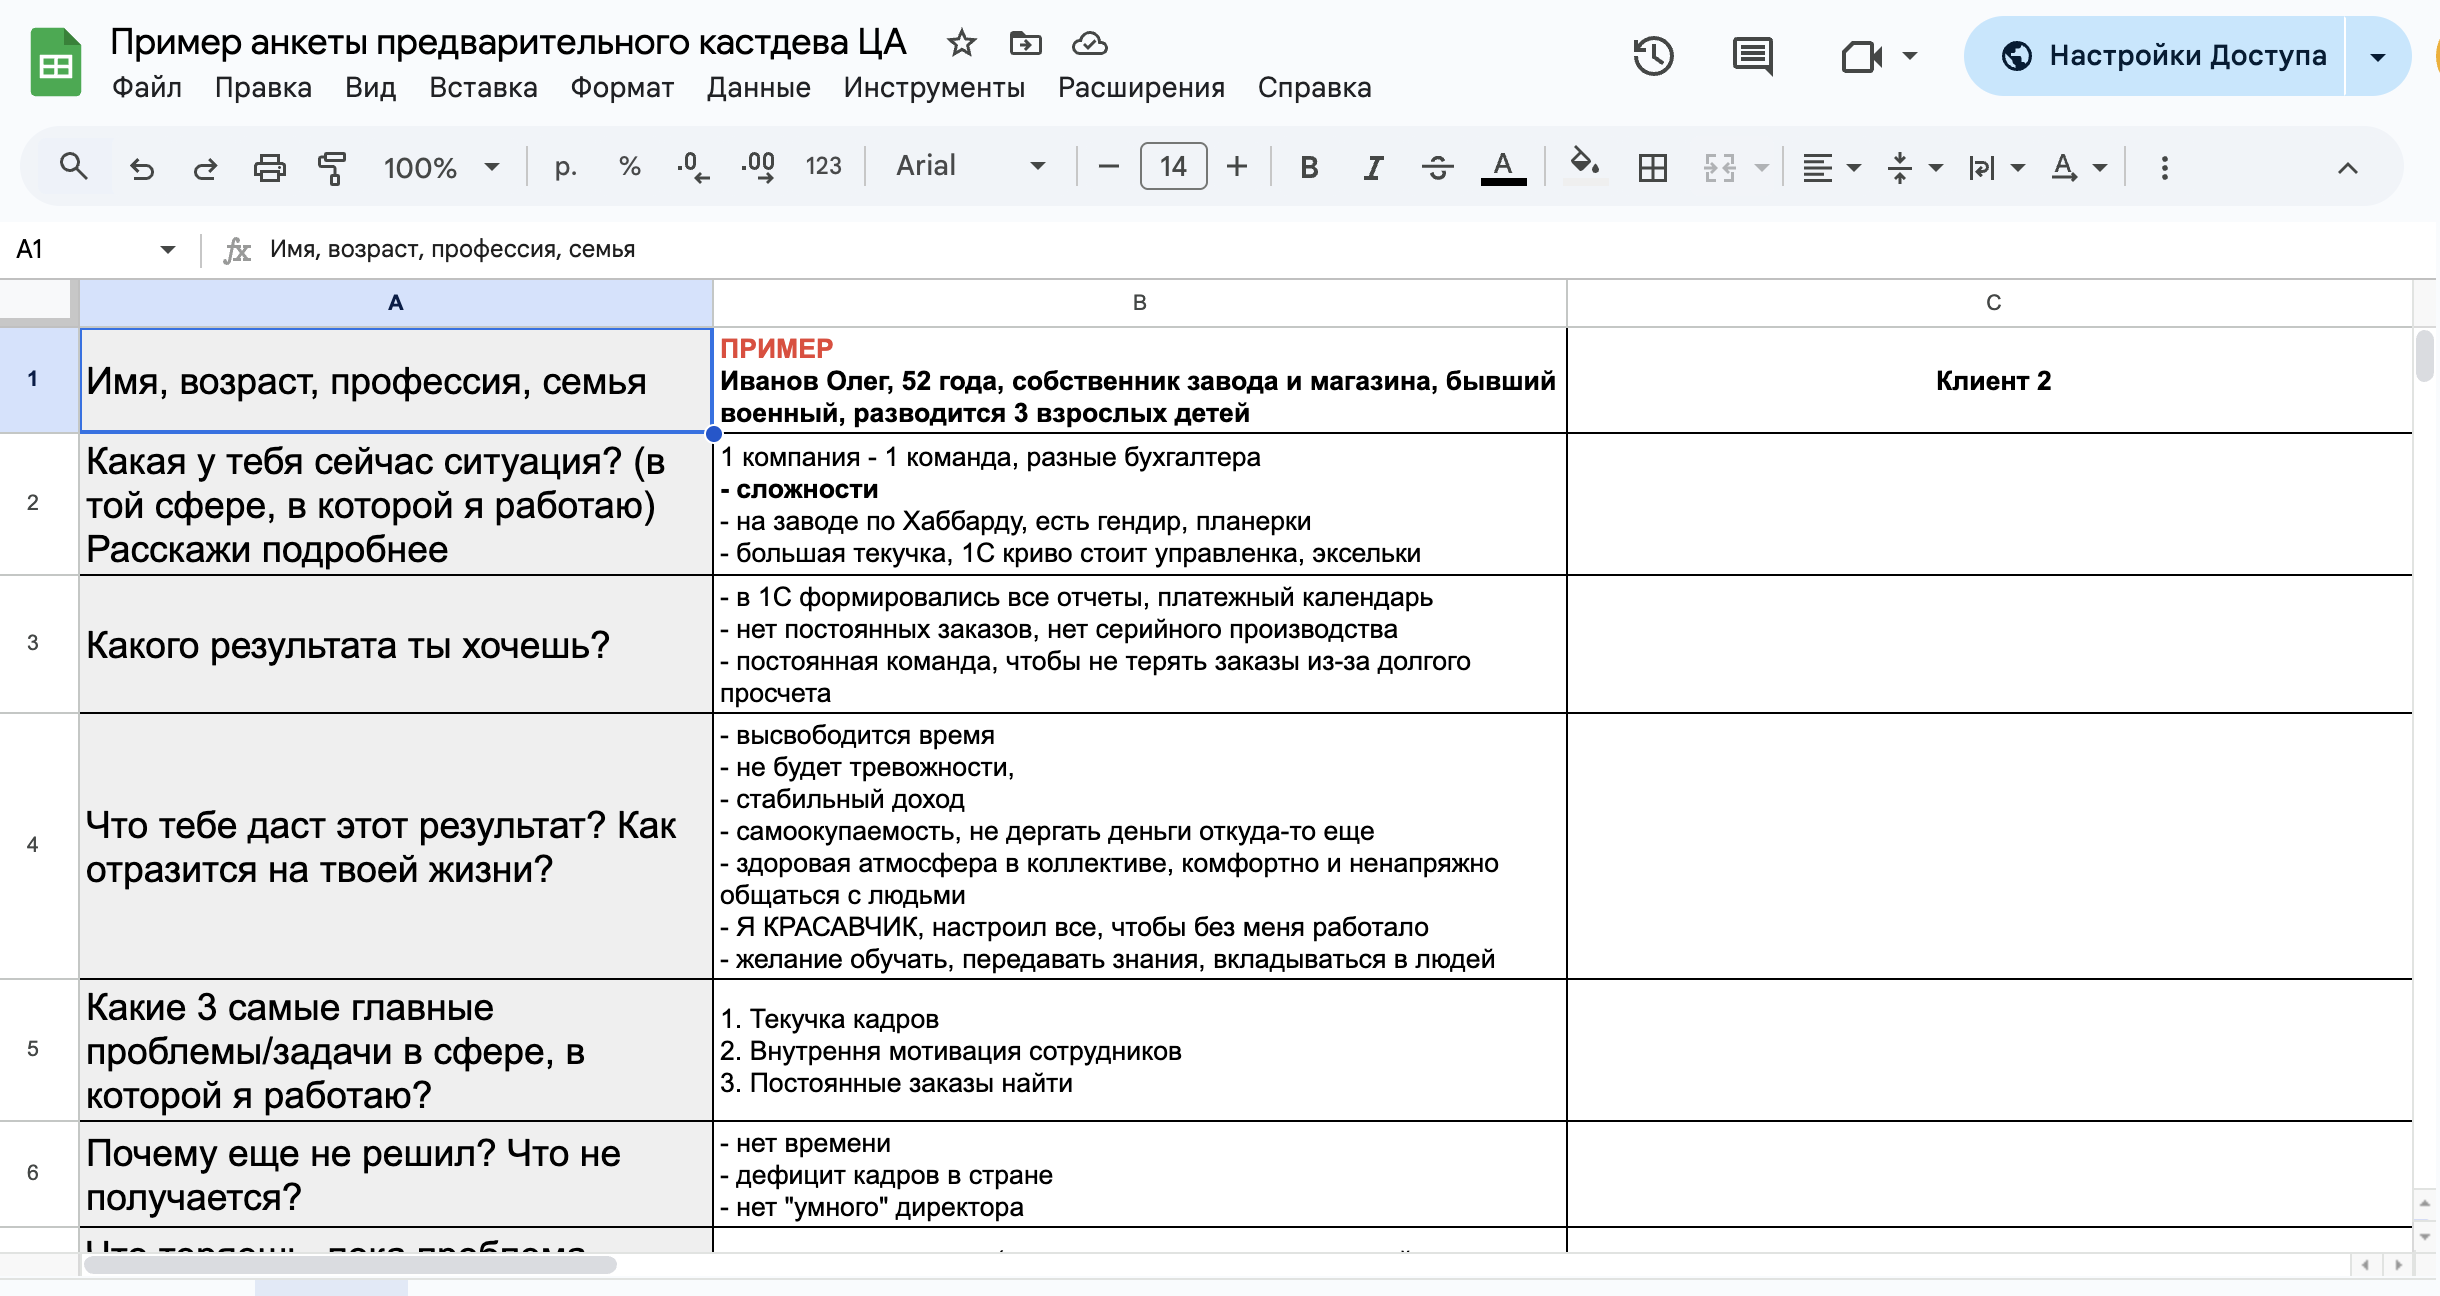The image size is (2440, 1296).
Task: Click the search menus magnifier icon
Action: coord(73,166)
